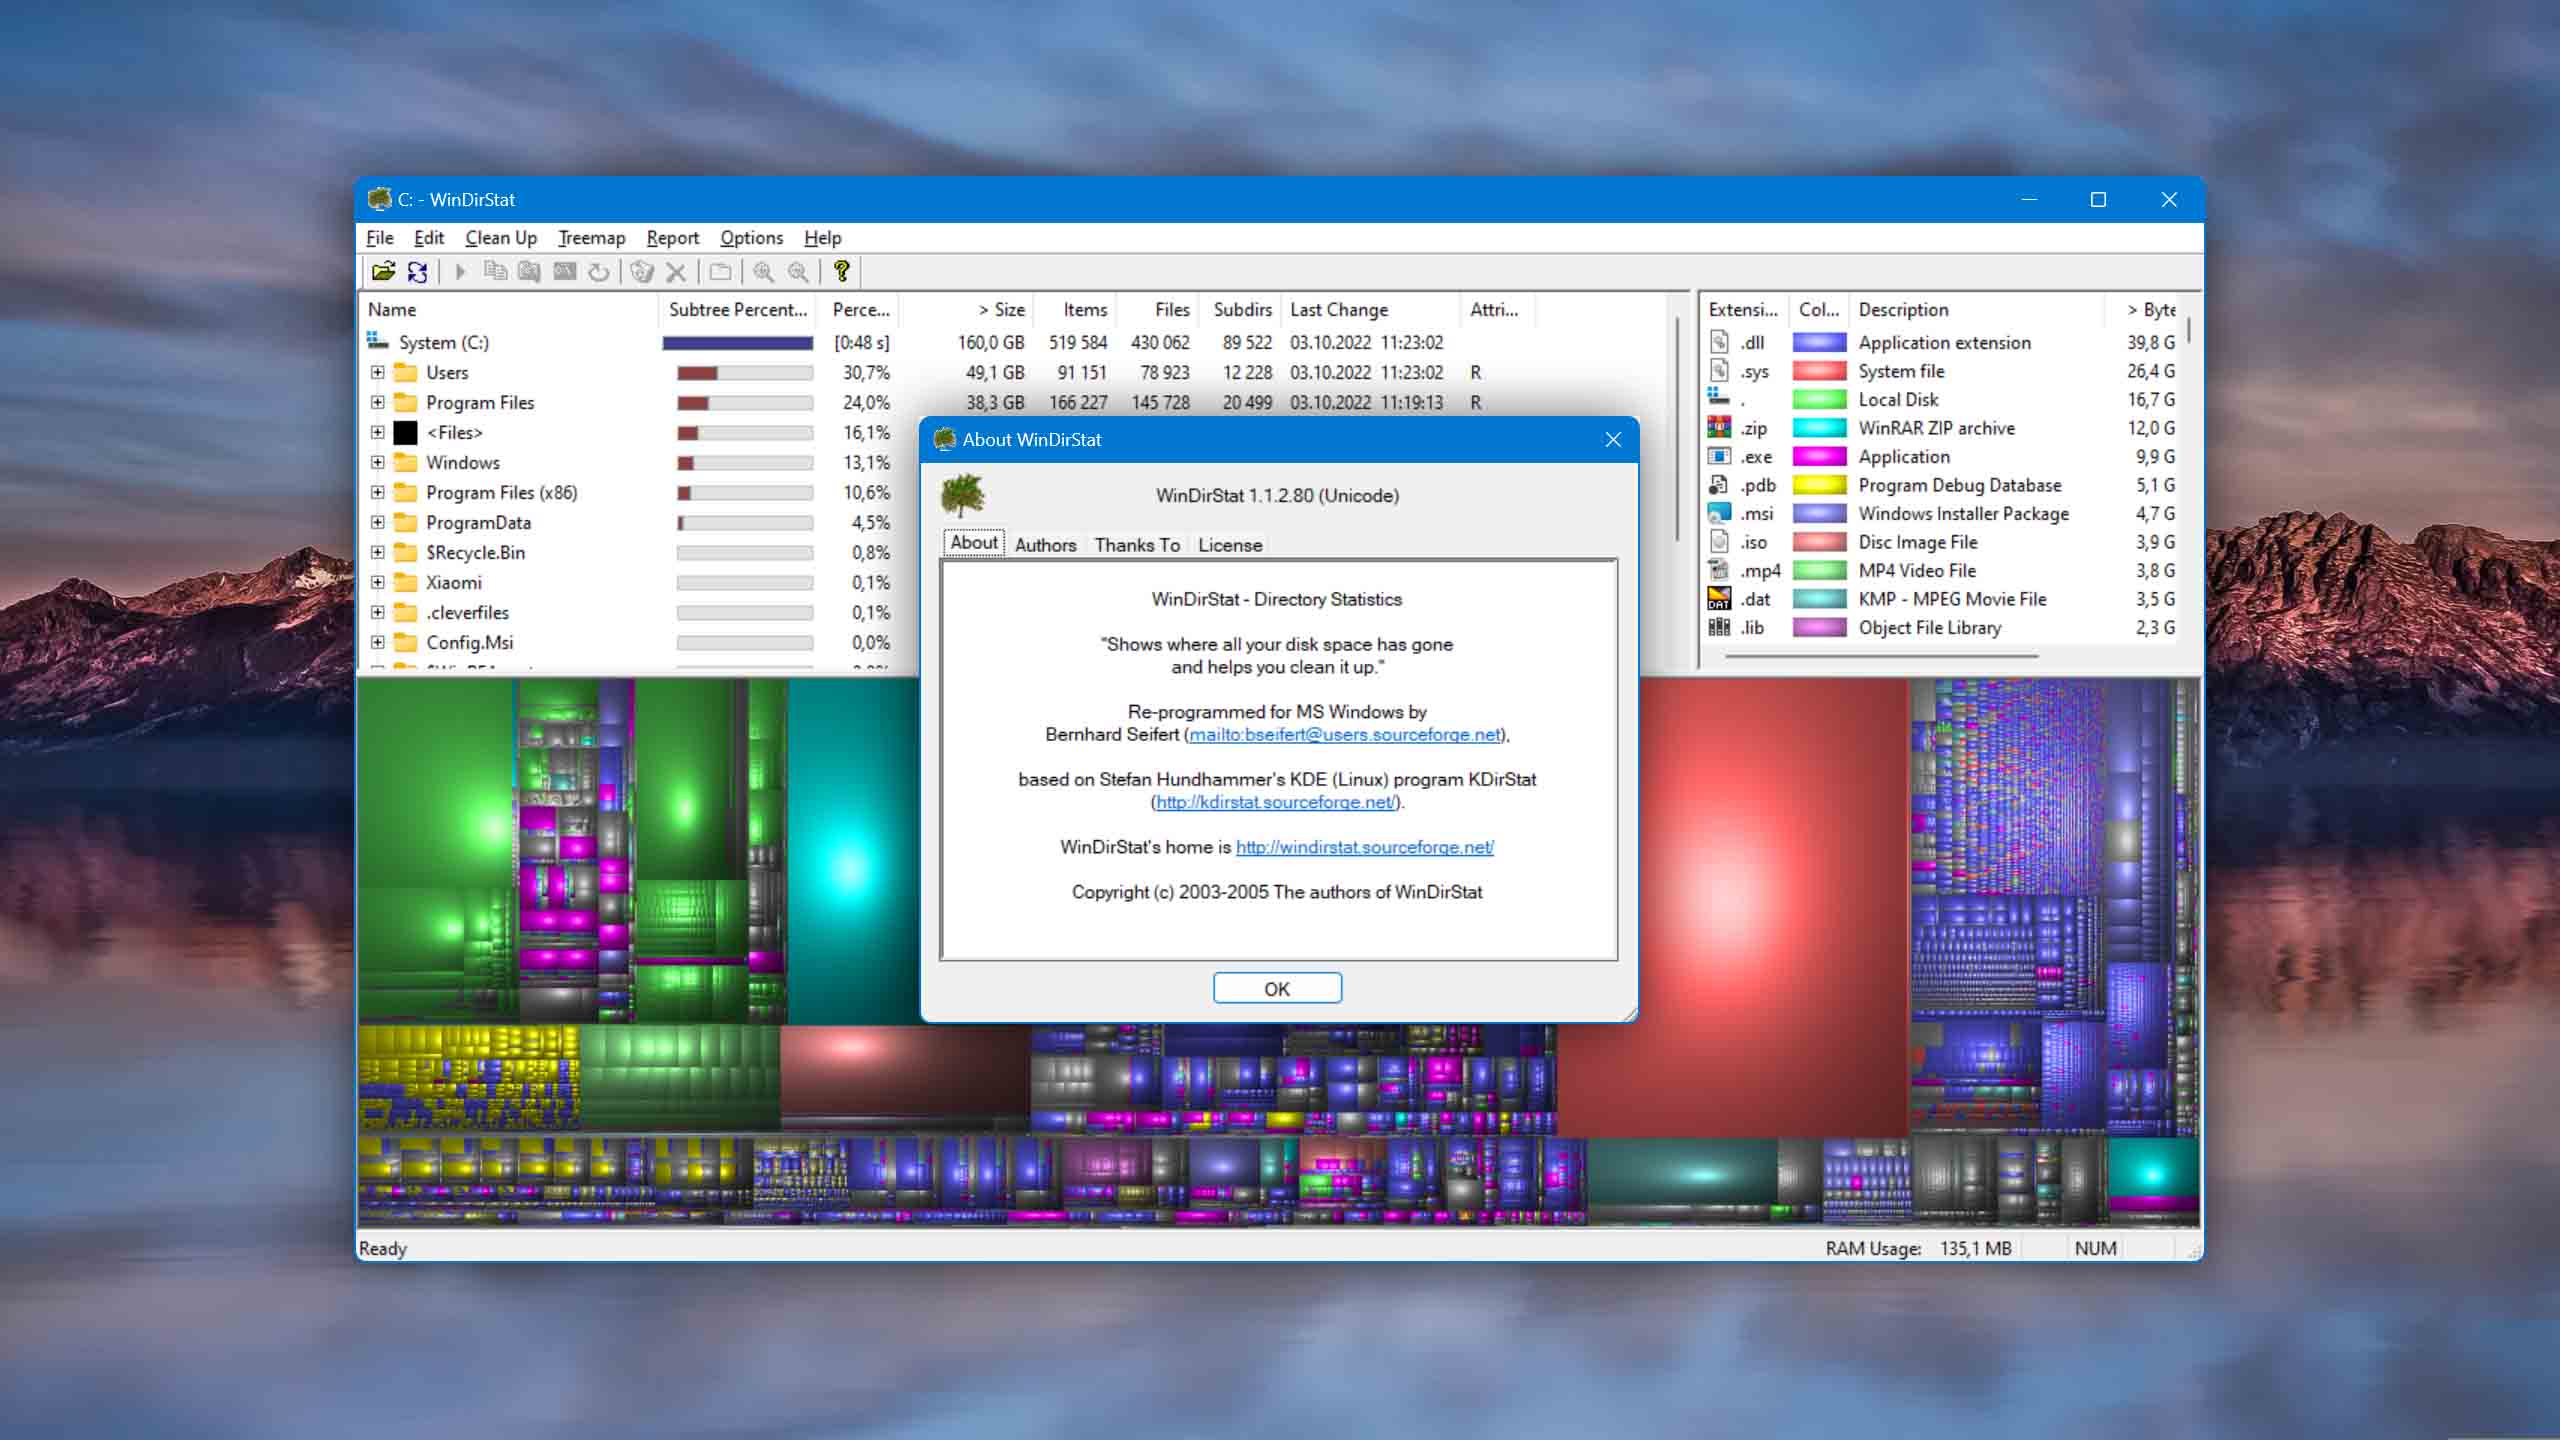Click the Refresh Selected toolbar icon
This screenshot has height=1440, width=2560.
[x=598, y=272]
